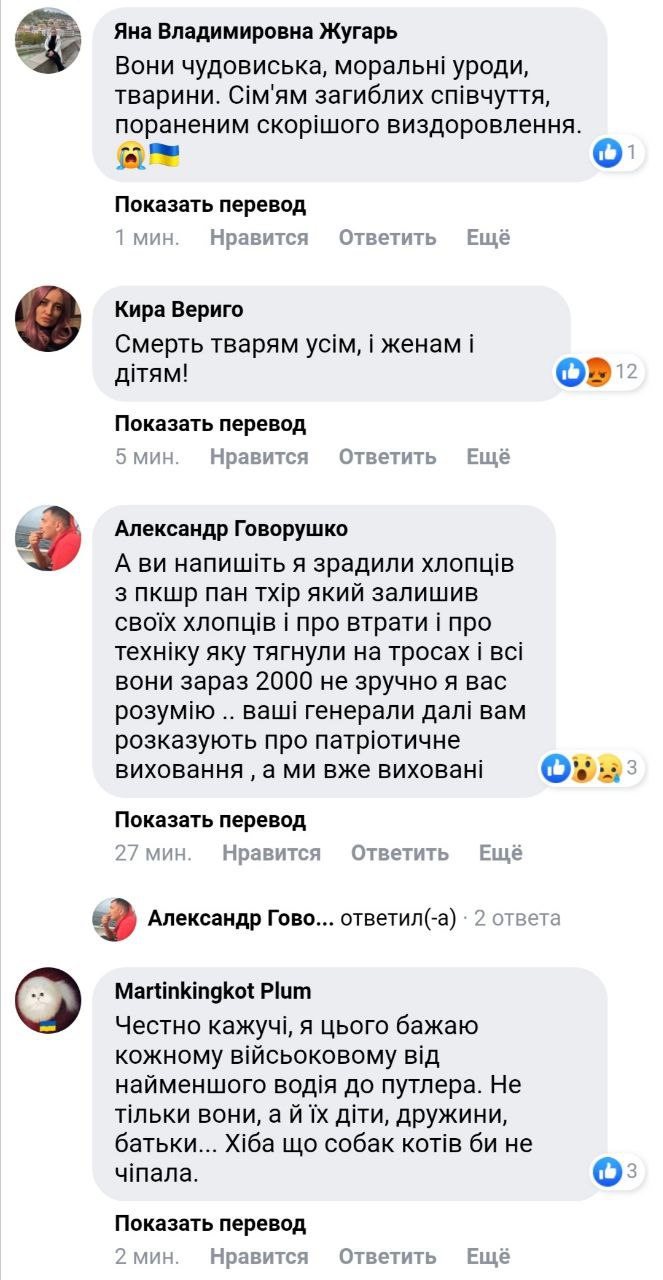Viewport: 663px width, 1280px height.
Task: Click Кира Вериго's profile avatar
Action: [x=48, y=319]
